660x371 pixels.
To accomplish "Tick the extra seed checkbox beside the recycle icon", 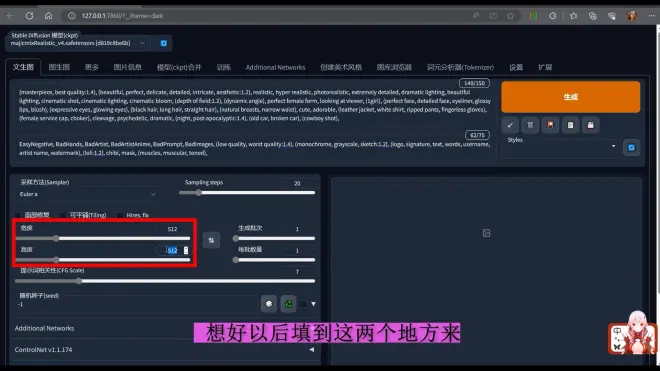I will pyautogui.click(x=303, y=304).
